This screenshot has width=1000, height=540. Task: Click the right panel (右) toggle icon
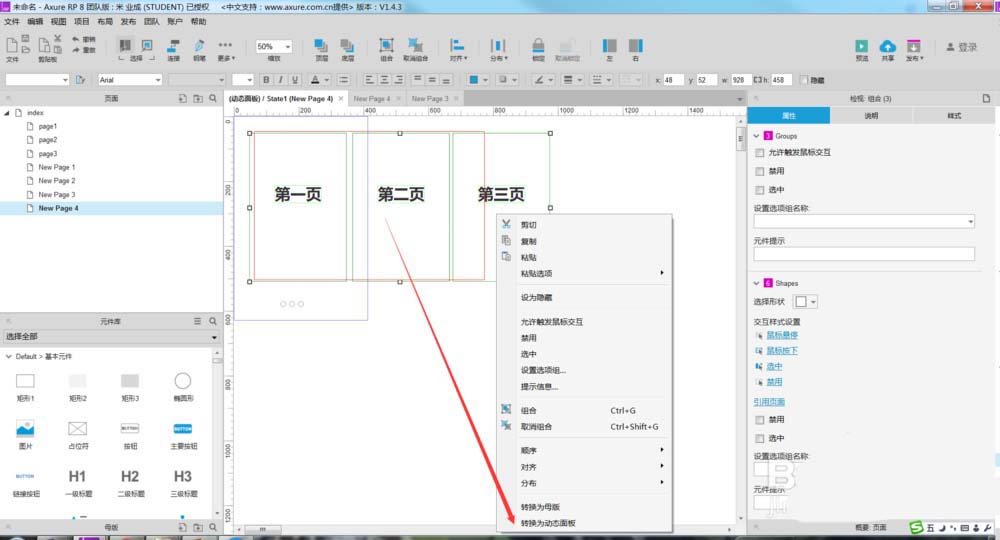click(x=635, y=45)
